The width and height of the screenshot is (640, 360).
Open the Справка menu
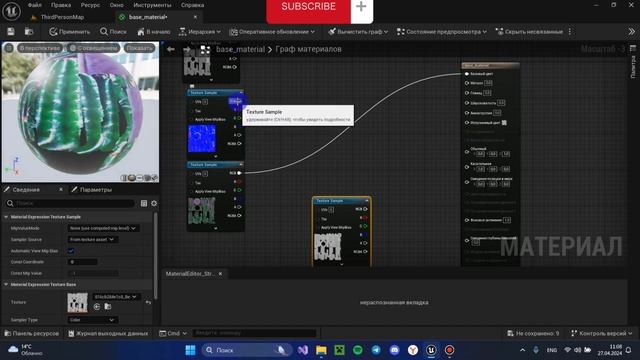click(192, 5)
